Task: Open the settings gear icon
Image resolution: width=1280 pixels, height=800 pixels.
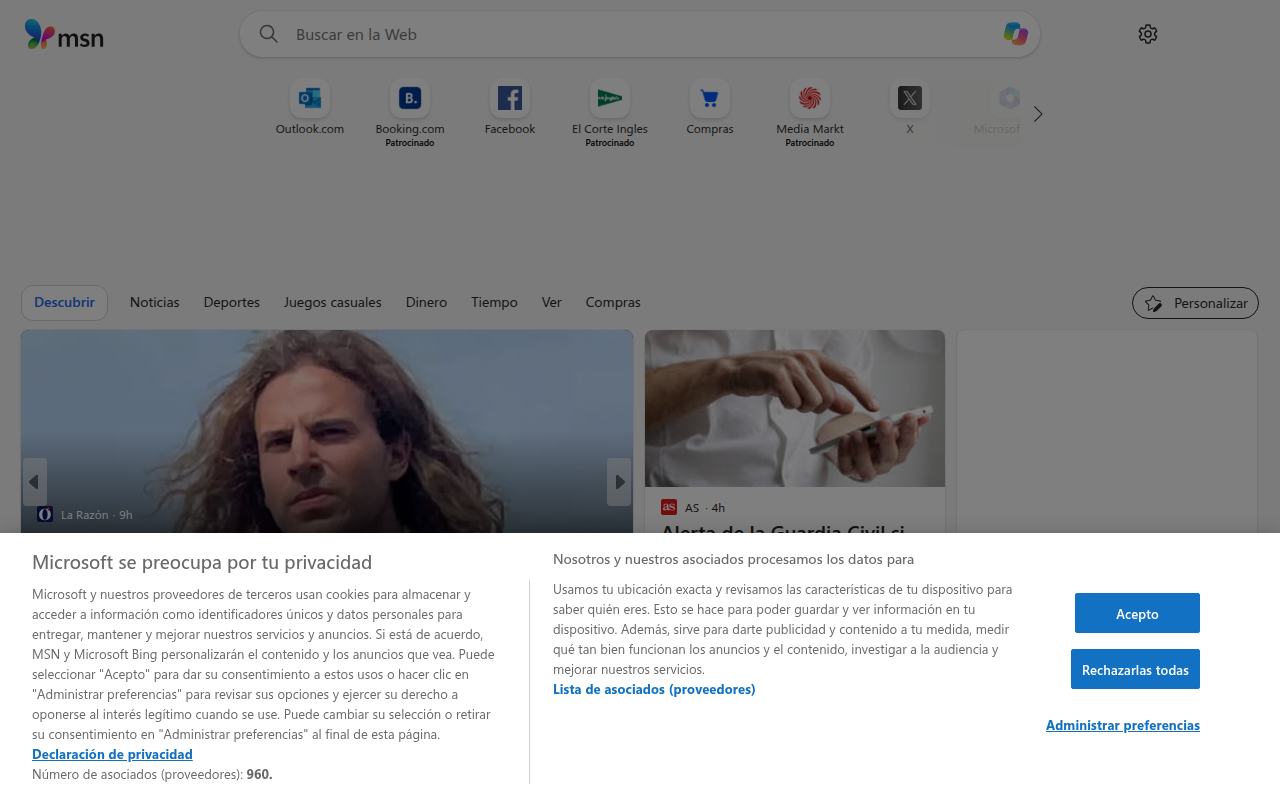Action: 1148,34
